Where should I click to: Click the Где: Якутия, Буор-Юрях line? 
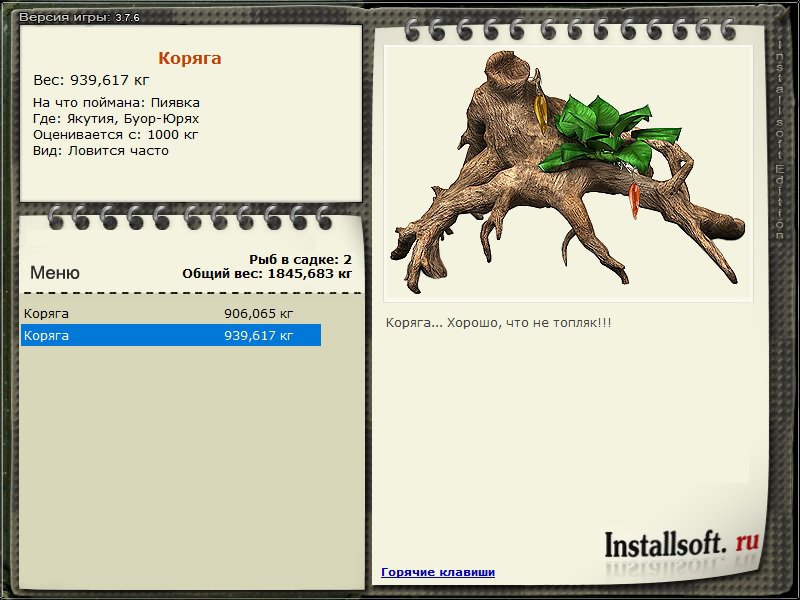116,119
